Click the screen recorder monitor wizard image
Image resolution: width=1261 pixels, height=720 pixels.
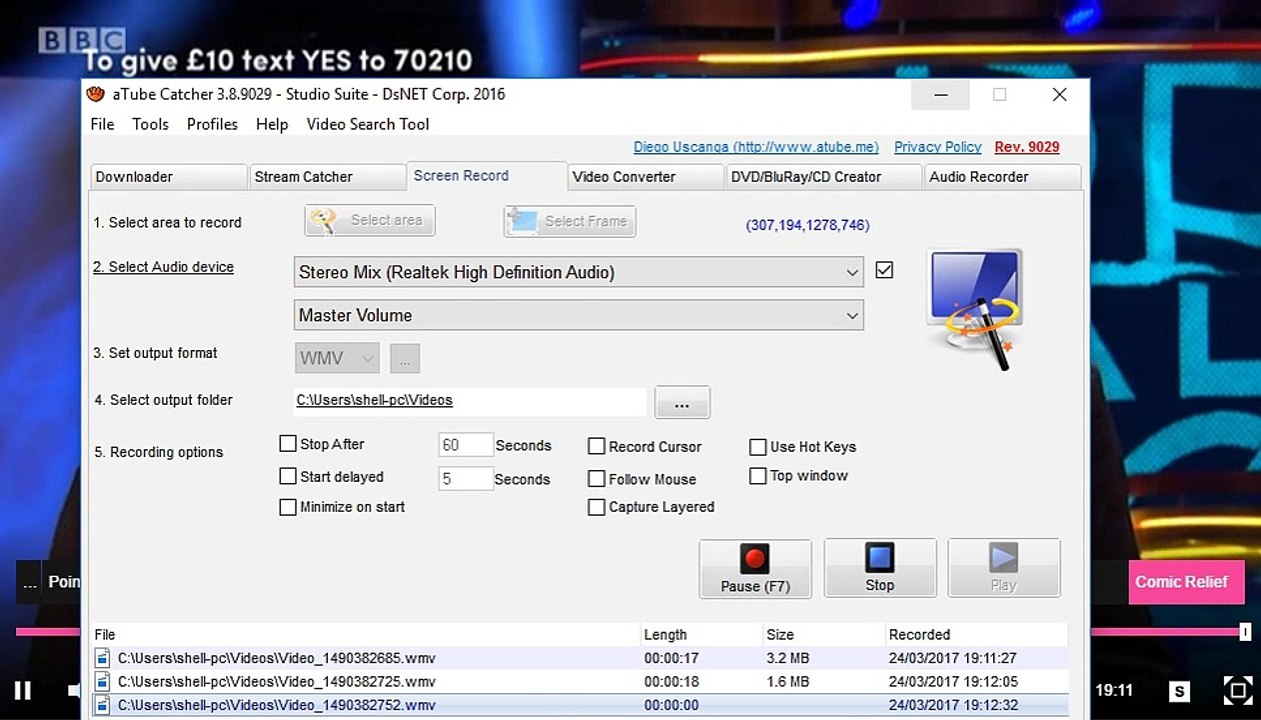975,309
